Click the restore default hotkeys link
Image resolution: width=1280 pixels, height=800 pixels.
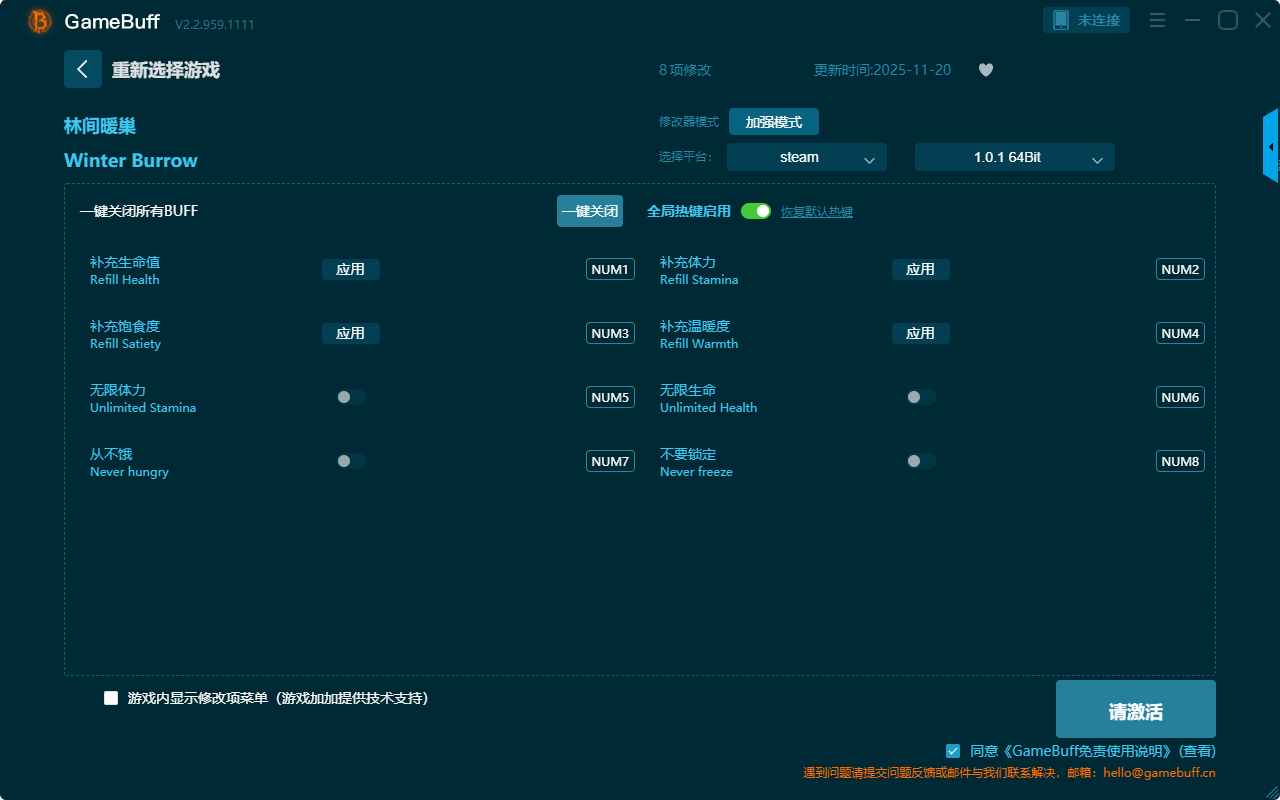816,212
